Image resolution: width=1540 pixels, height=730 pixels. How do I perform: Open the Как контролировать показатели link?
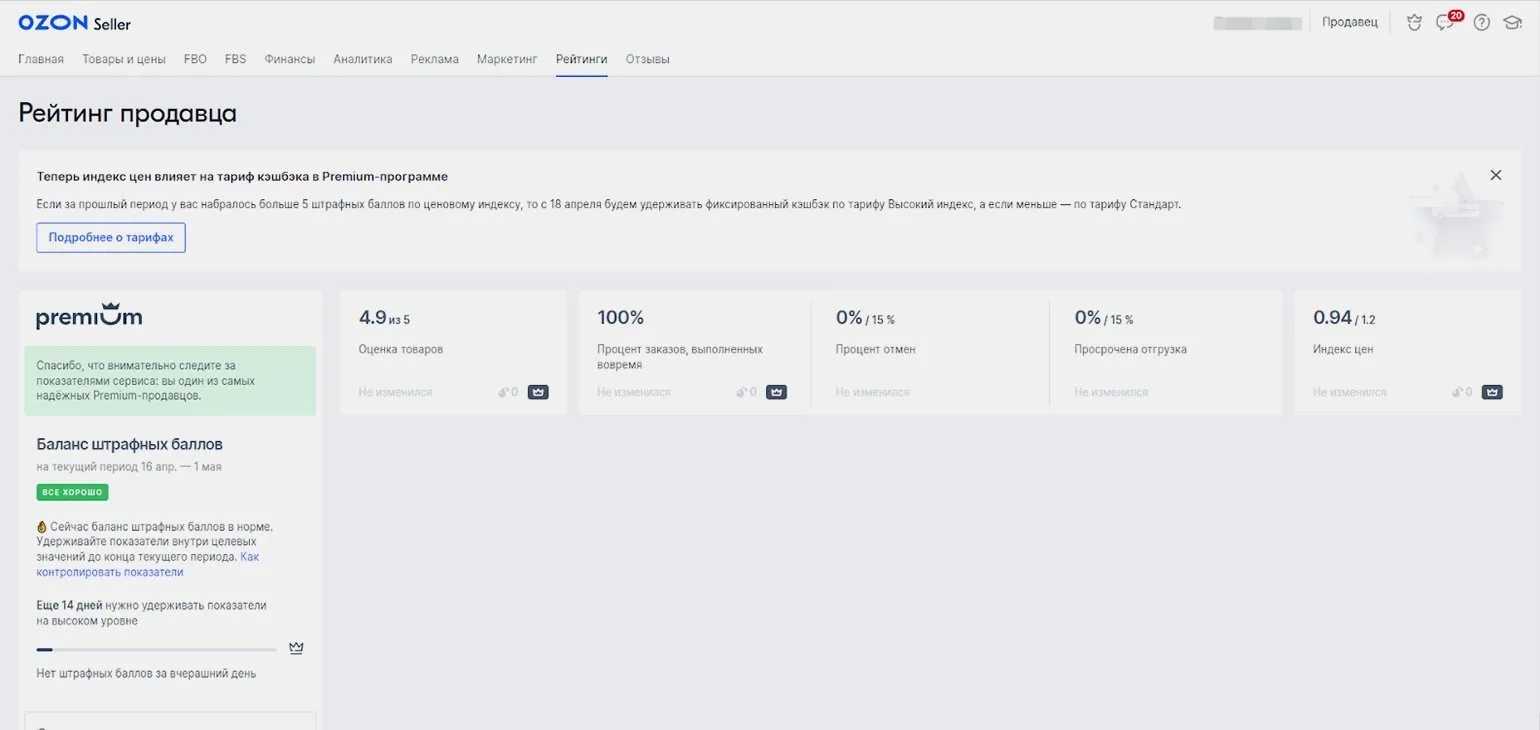coord(148,564)
